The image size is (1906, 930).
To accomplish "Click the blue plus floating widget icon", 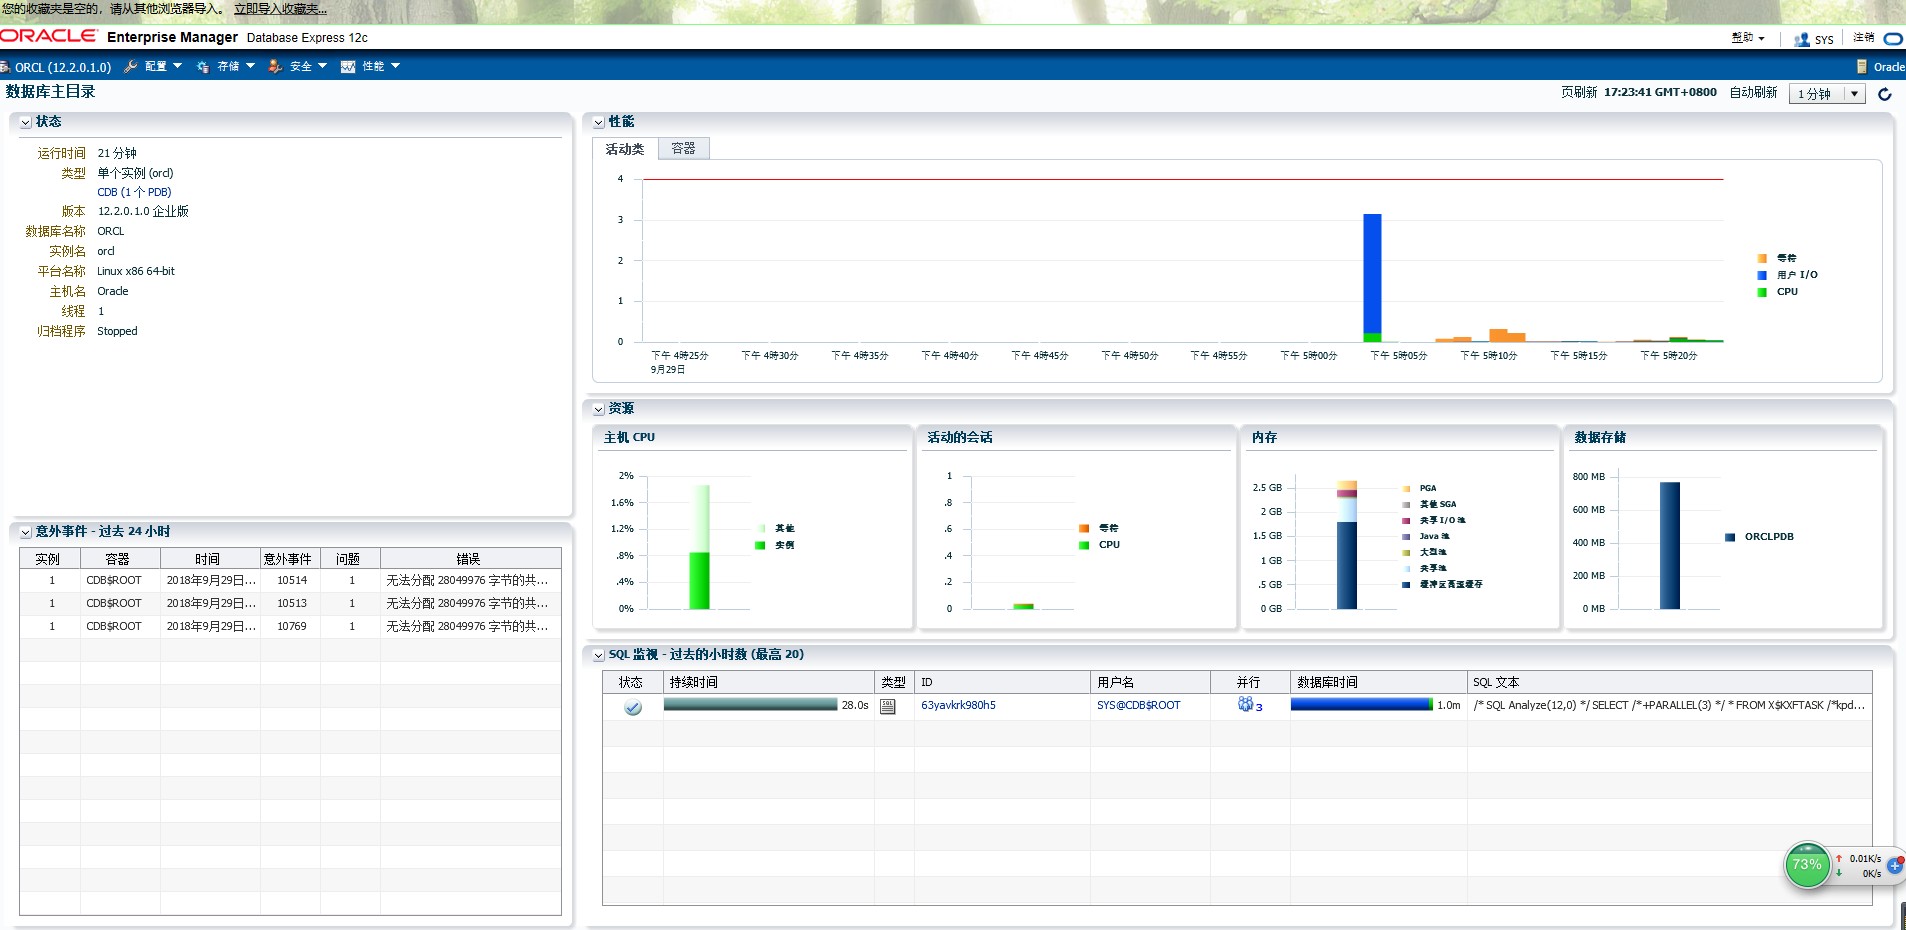I will tap(1895, 865).
